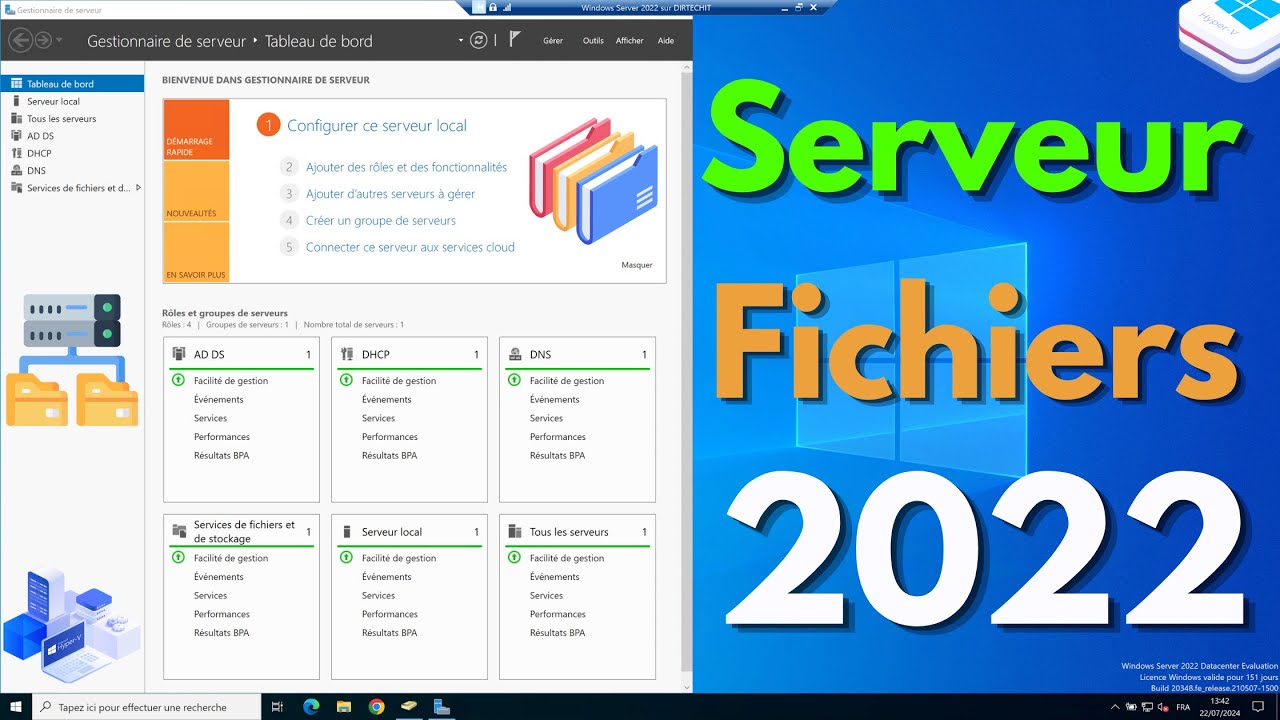Click DNS green manageability status icon

point(514,381)
